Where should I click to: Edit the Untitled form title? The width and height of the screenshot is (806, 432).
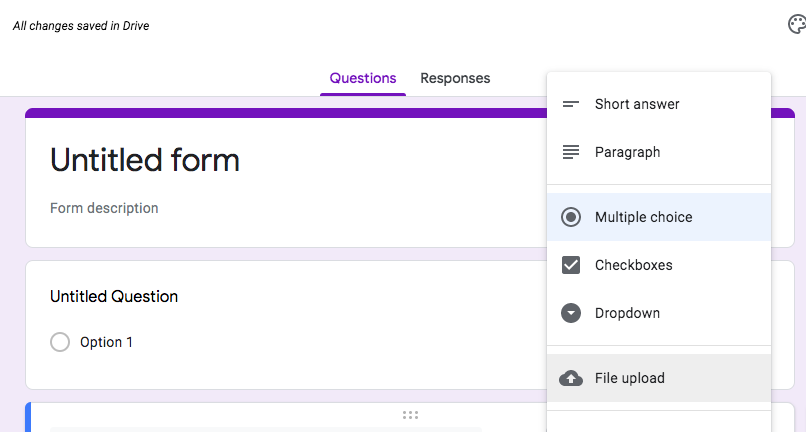pyautogui.click(x=145, y=160)
